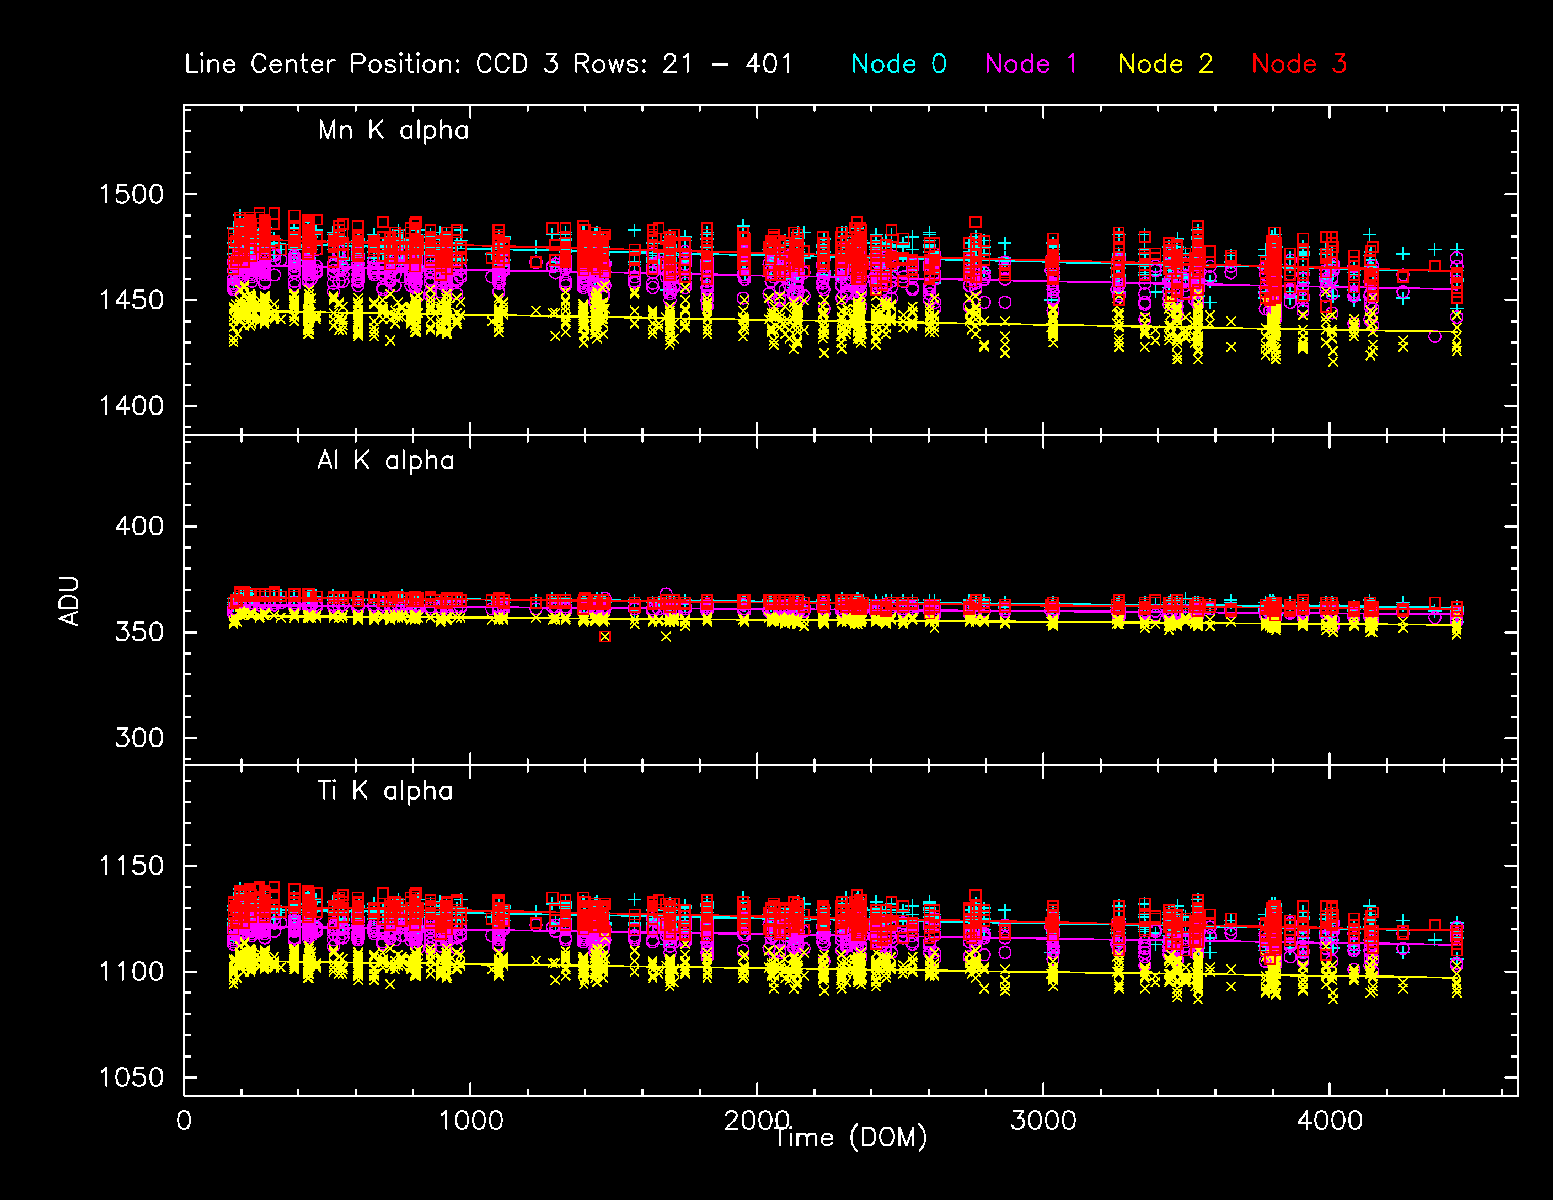Click the Mn K alpha panel title
The height and width of the screenshot is (1200, 1553).
(393, 131)
